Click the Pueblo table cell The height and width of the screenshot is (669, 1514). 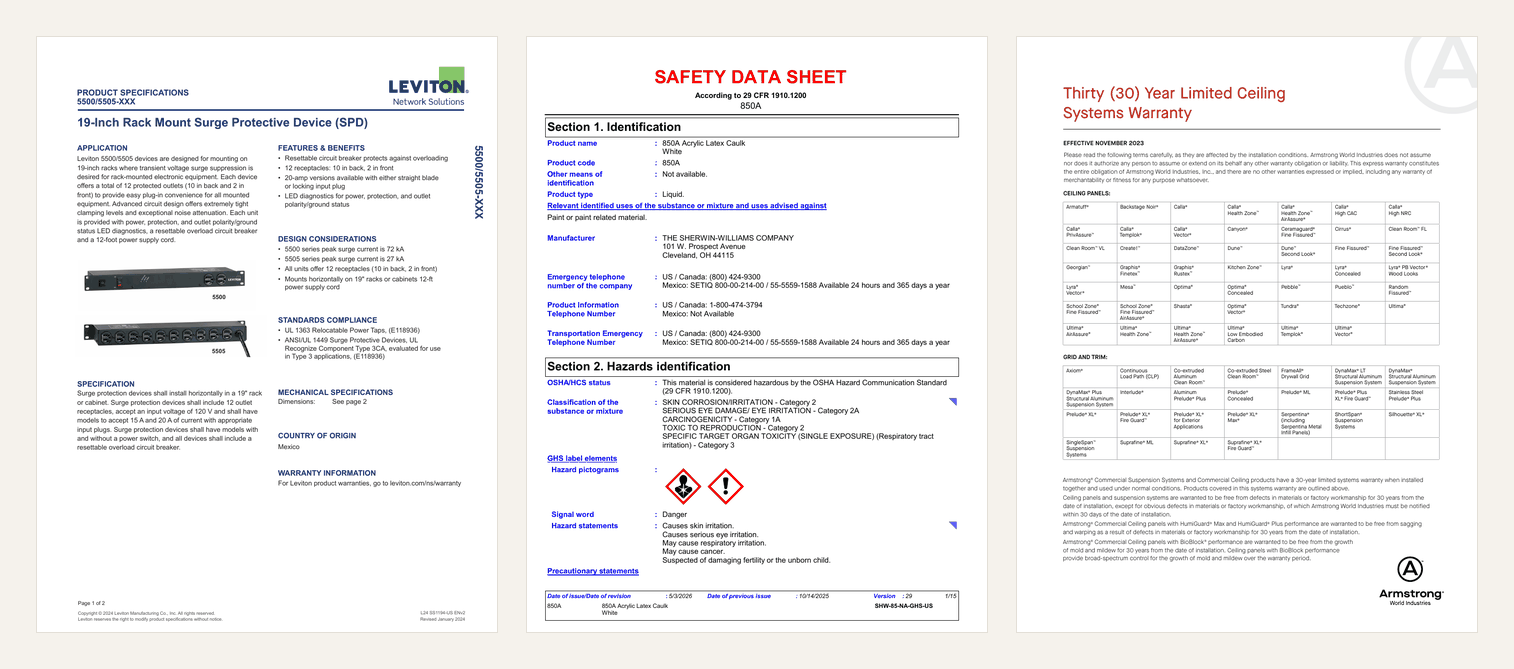pos(1358,291)
